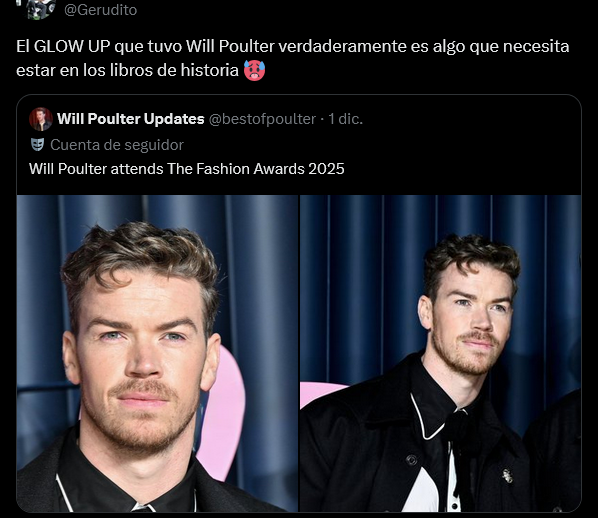Click the Will Poulter Updates display name
The image size is (598, 518).
coord(131,119)
